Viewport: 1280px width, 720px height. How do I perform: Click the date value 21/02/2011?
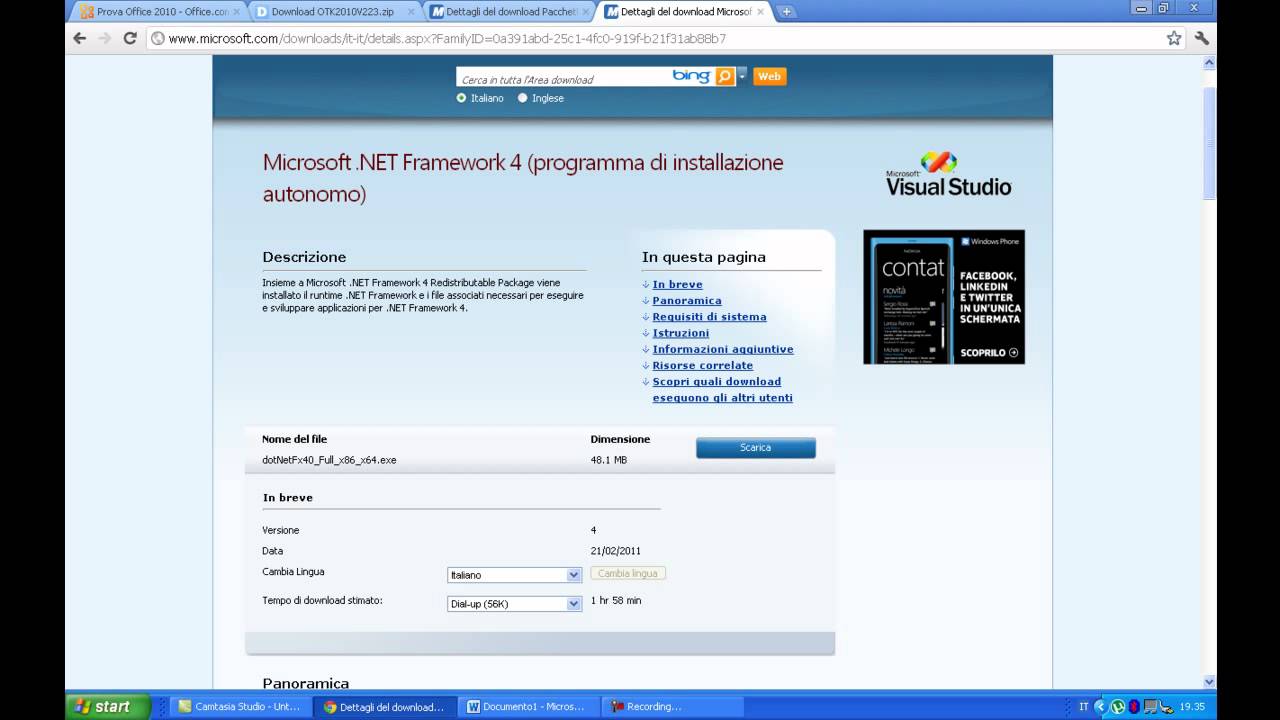coord(616,551)
